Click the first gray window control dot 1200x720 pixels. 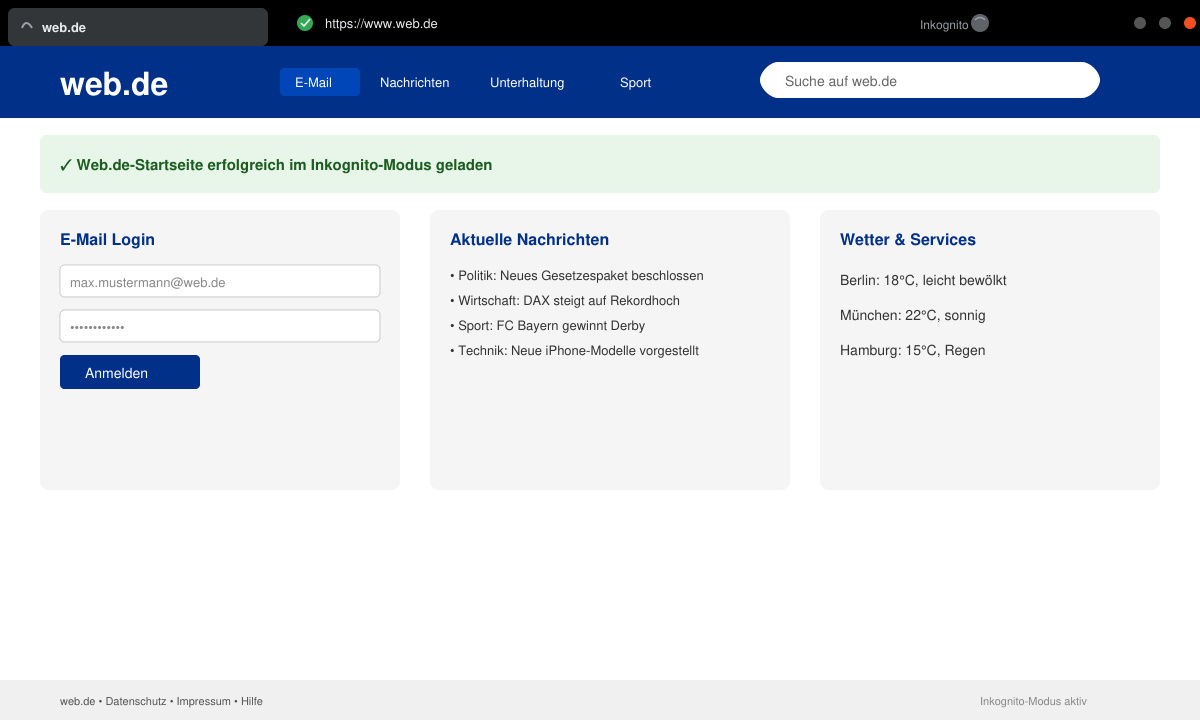(x=1140, y=23)
